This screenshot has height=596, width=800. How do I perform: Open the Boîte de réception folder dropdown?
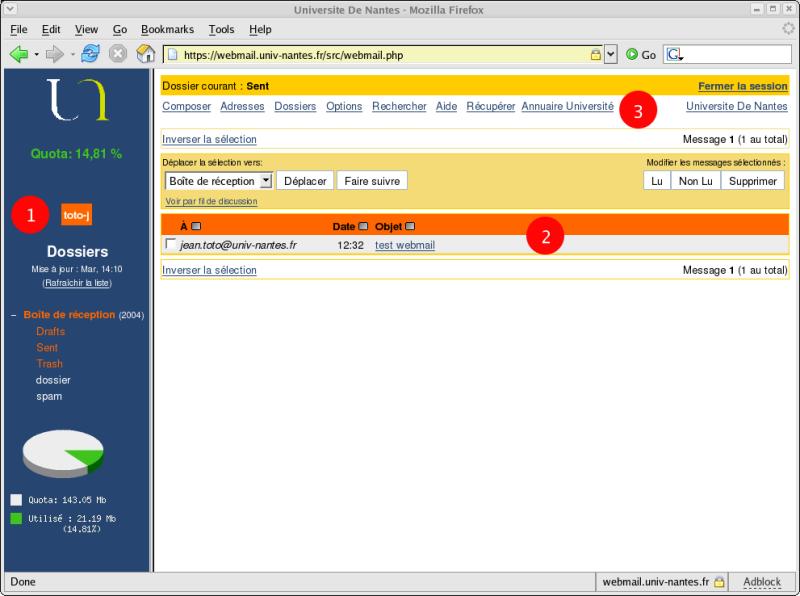[265, 181]
